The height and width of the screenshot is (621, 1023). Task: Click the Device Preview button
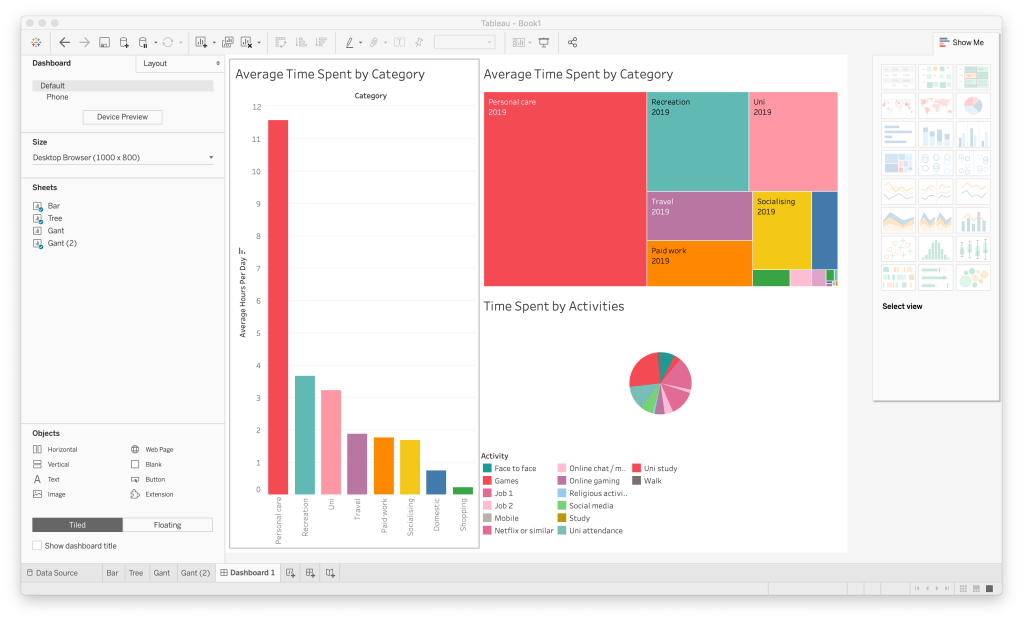[122, 117]
